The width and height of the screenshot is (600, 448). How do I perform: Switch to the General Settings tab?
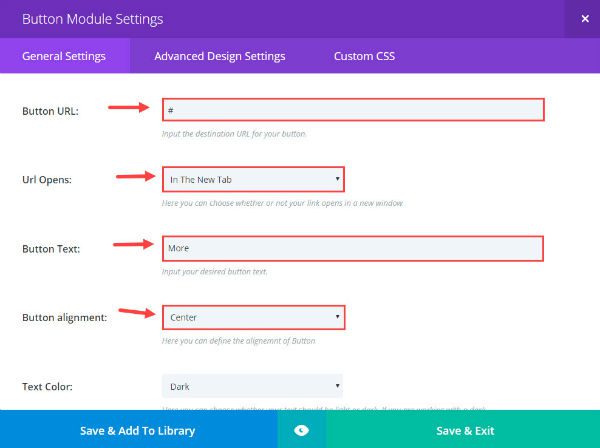click(x=64, y=56)
